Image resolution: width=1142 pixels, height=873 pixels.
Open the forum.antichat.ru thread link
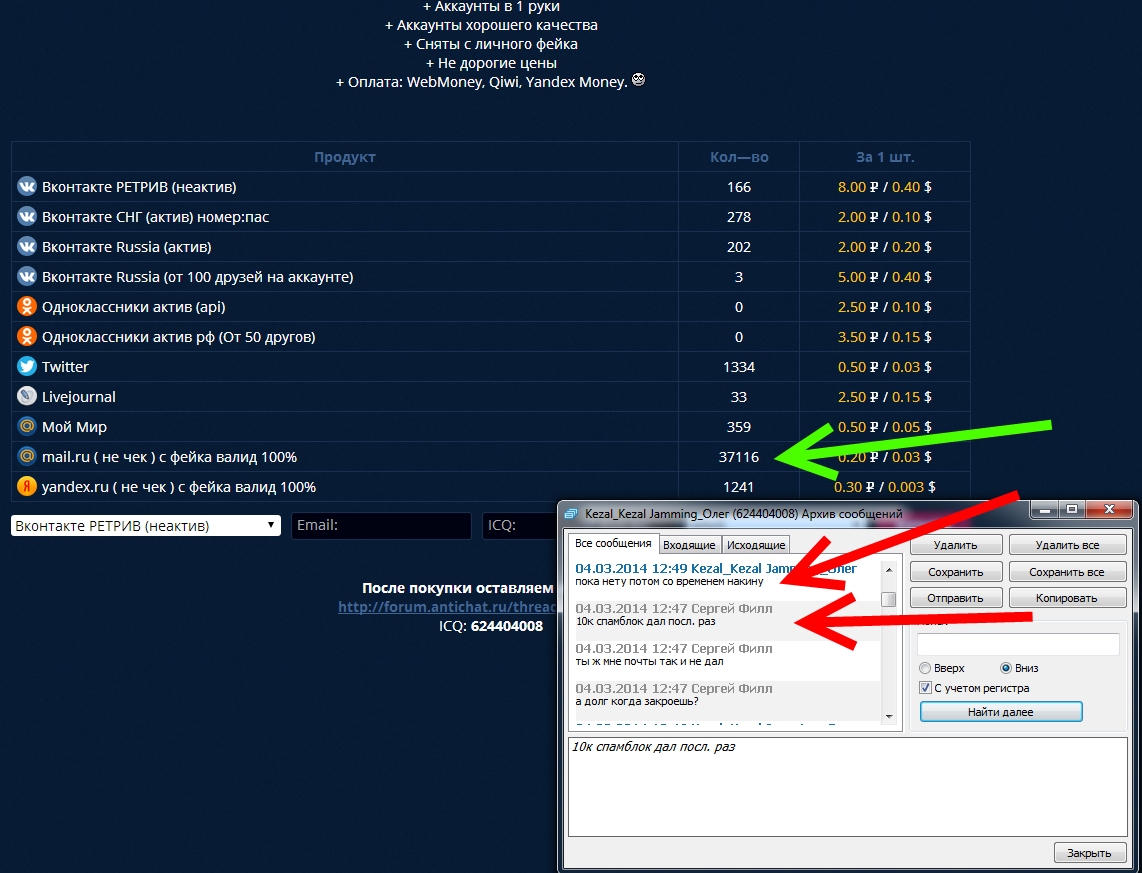(x=447, y=607)
